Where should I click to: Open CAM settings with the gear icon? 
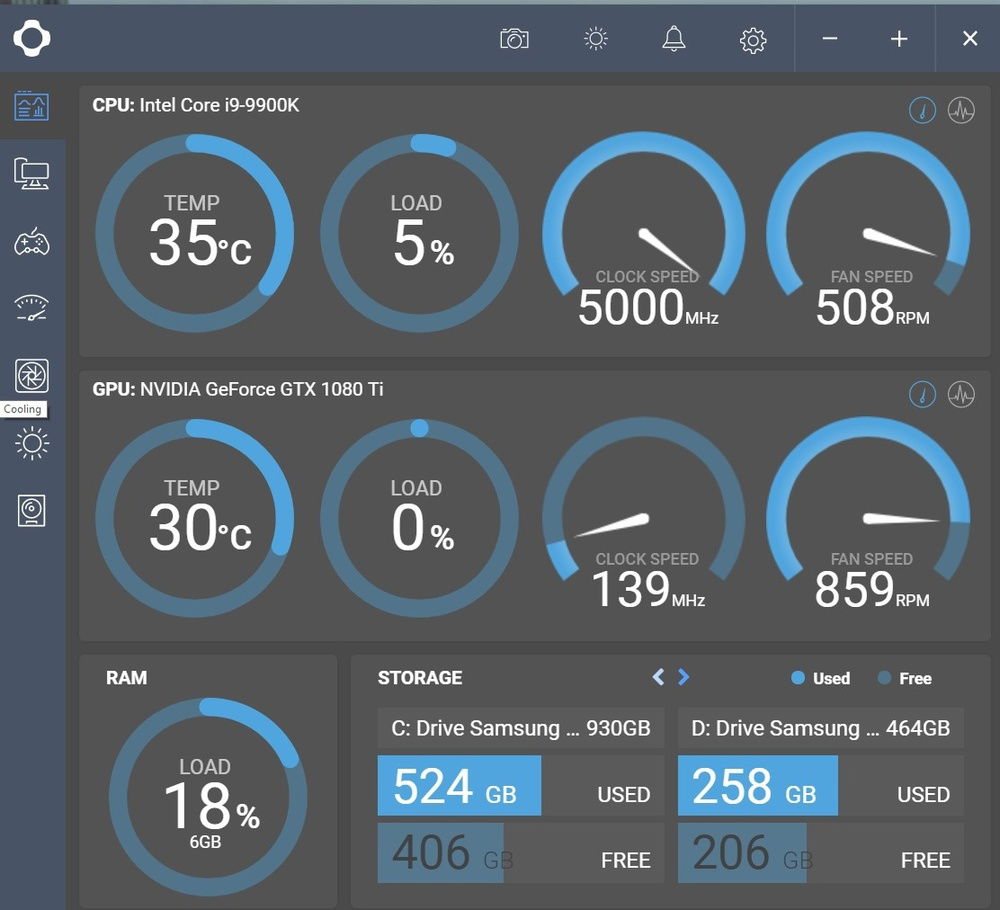click(x=752, y=39)
